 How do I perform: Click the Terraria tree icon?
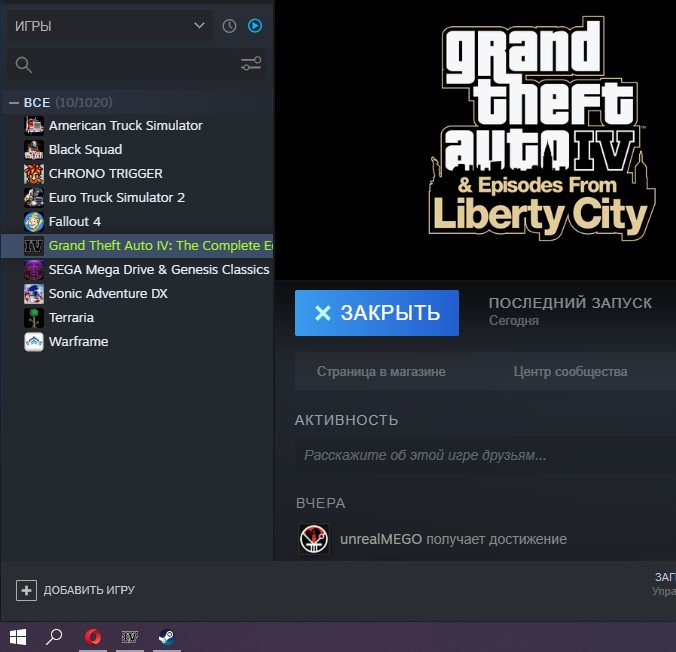34,317
